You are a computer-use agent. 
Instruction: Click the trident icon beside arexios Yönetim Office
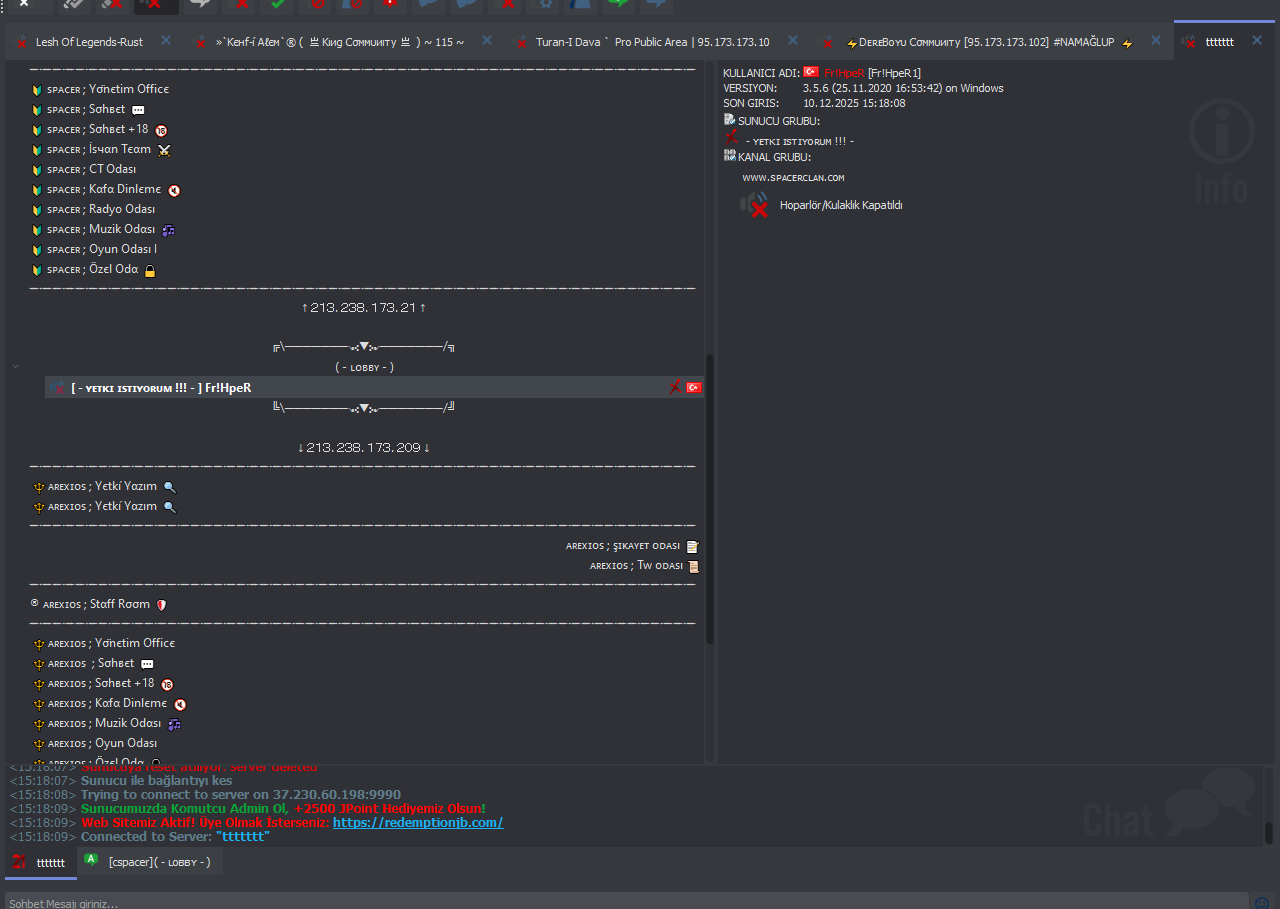(x=39, y=643)
